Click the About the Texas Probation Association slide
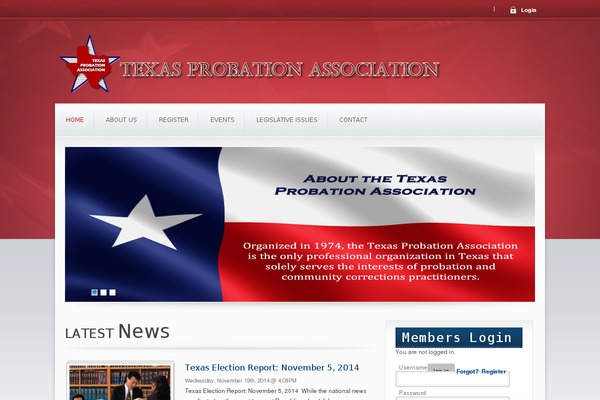The height and width of the screenshot is (400, 600). [x=300, y=224]
